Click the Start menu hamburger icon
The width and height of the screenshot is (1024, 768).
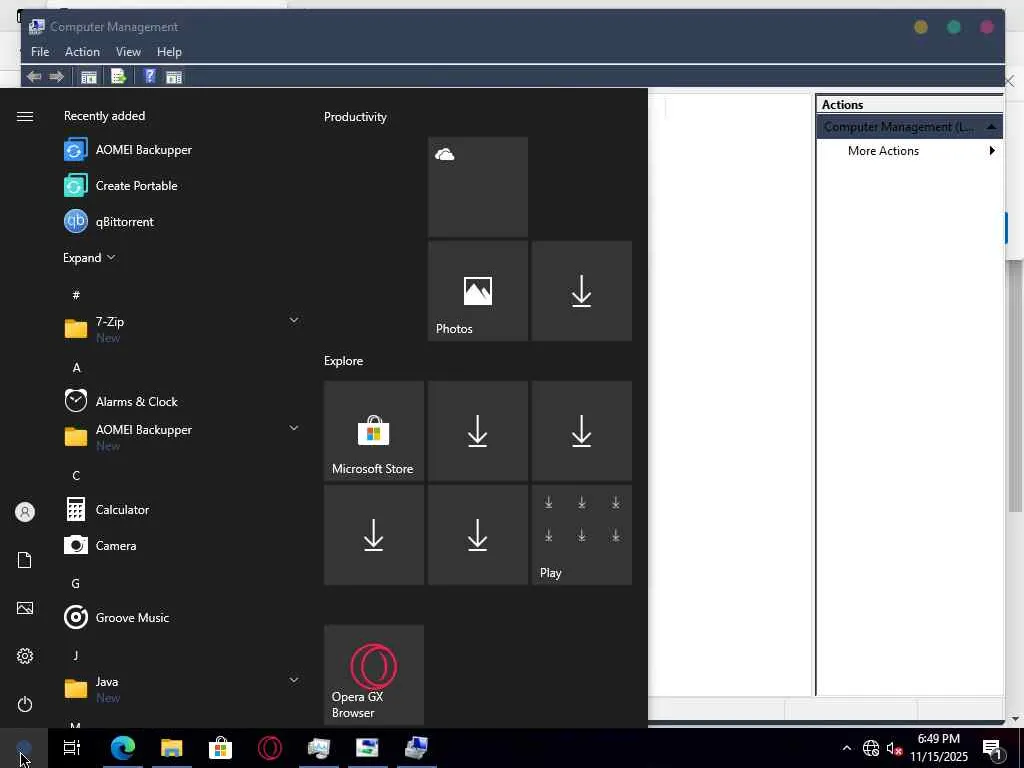pos(25,116)
